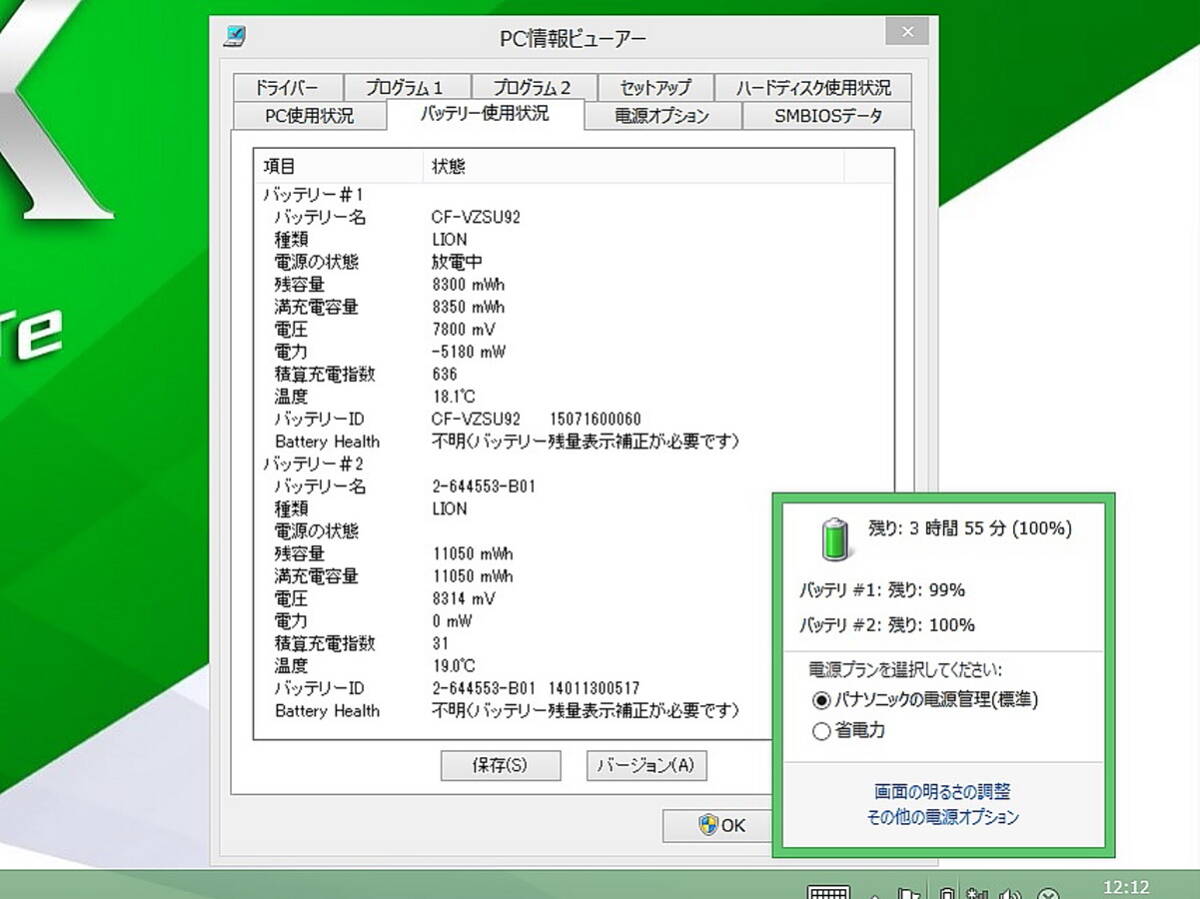Click the 12:12 clock on the taskbar

[1126, 887]
